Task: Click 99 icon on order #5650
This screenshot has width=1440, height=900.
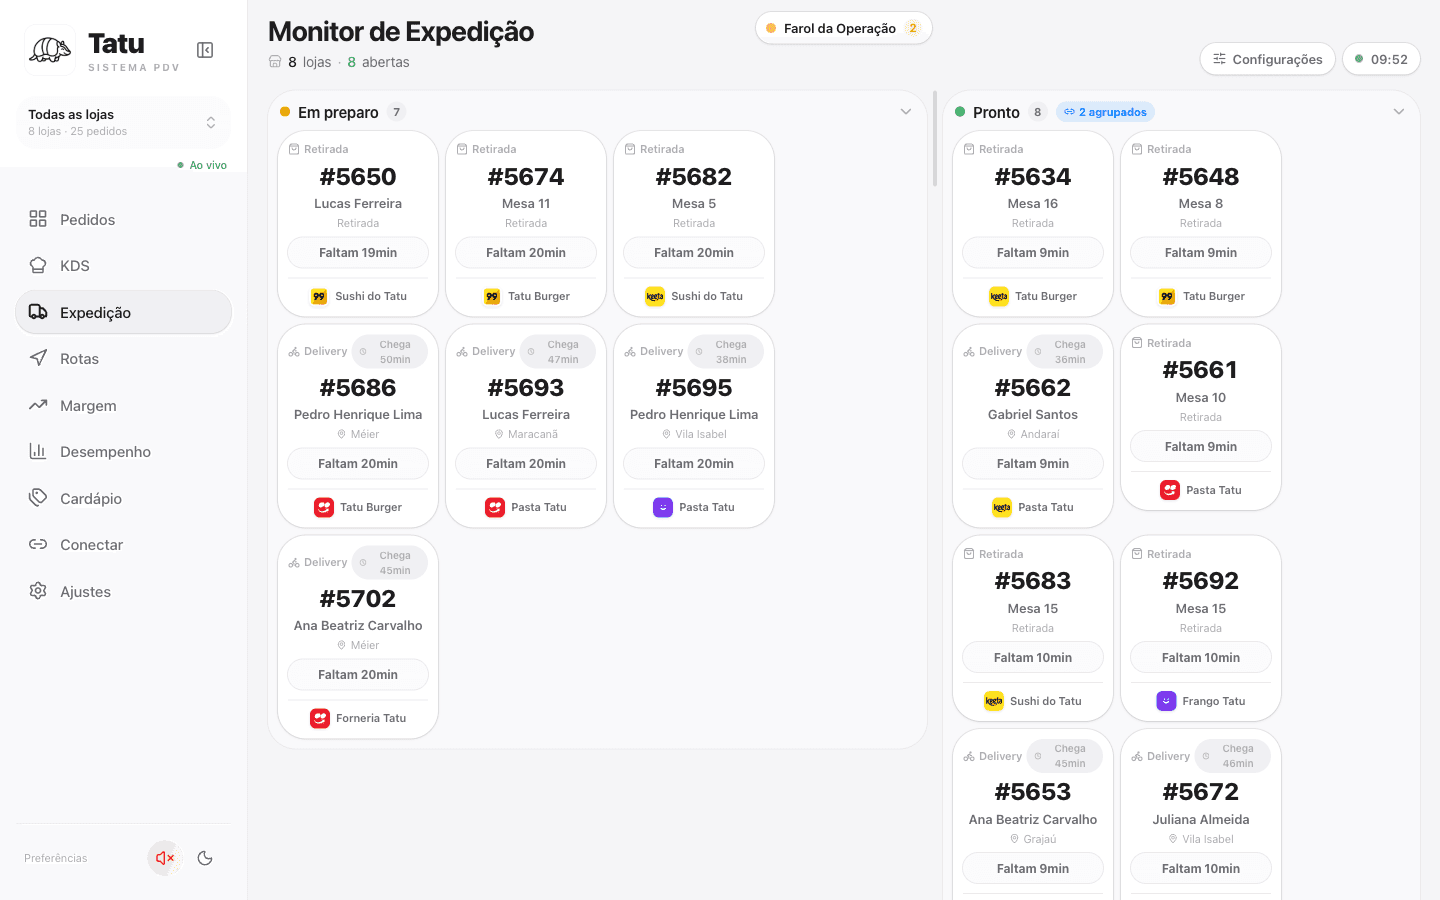Action: 319,296
